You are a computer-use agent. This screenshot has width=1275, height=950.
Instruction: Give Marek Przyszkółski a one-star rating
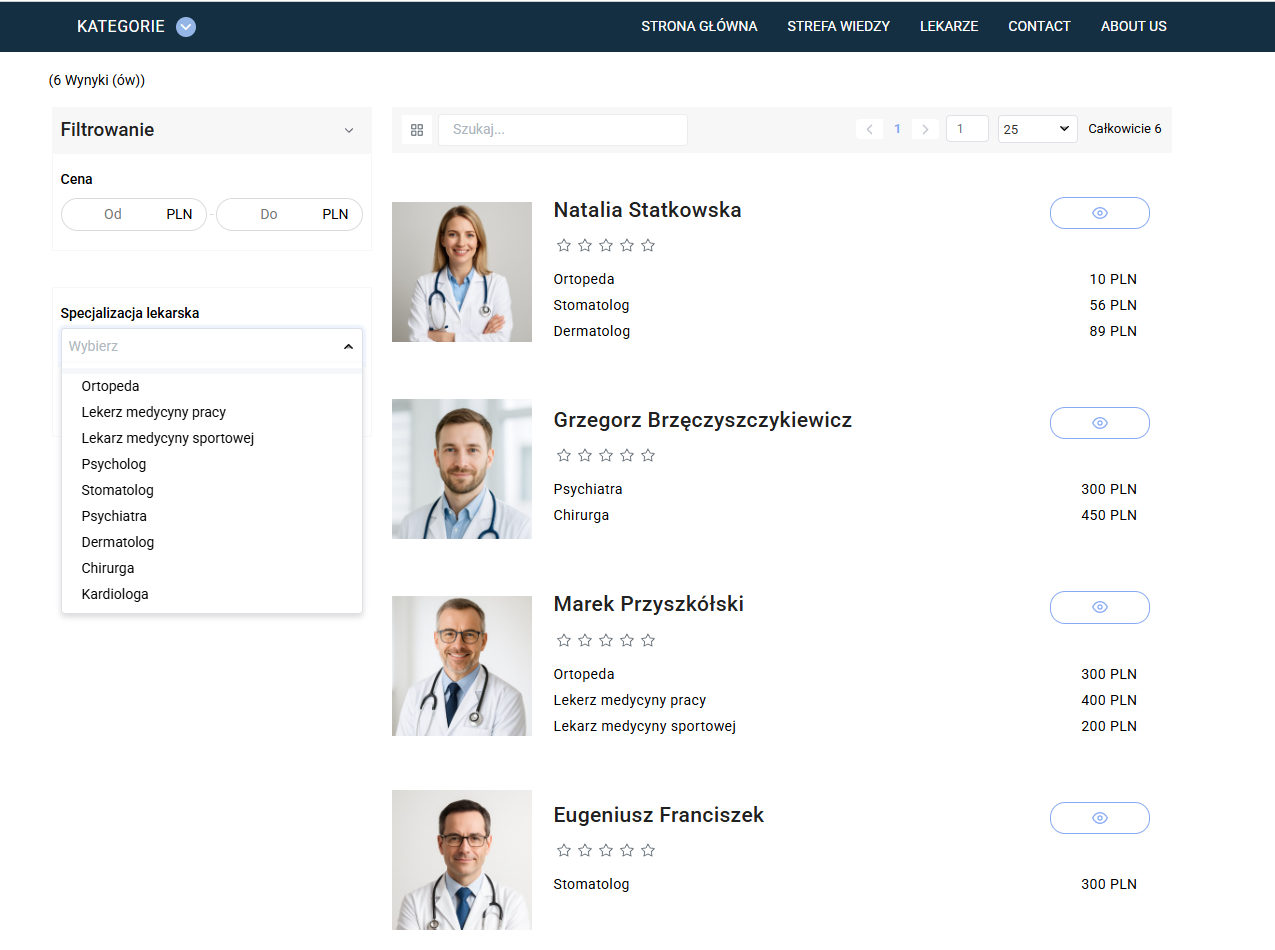(564, 640)
